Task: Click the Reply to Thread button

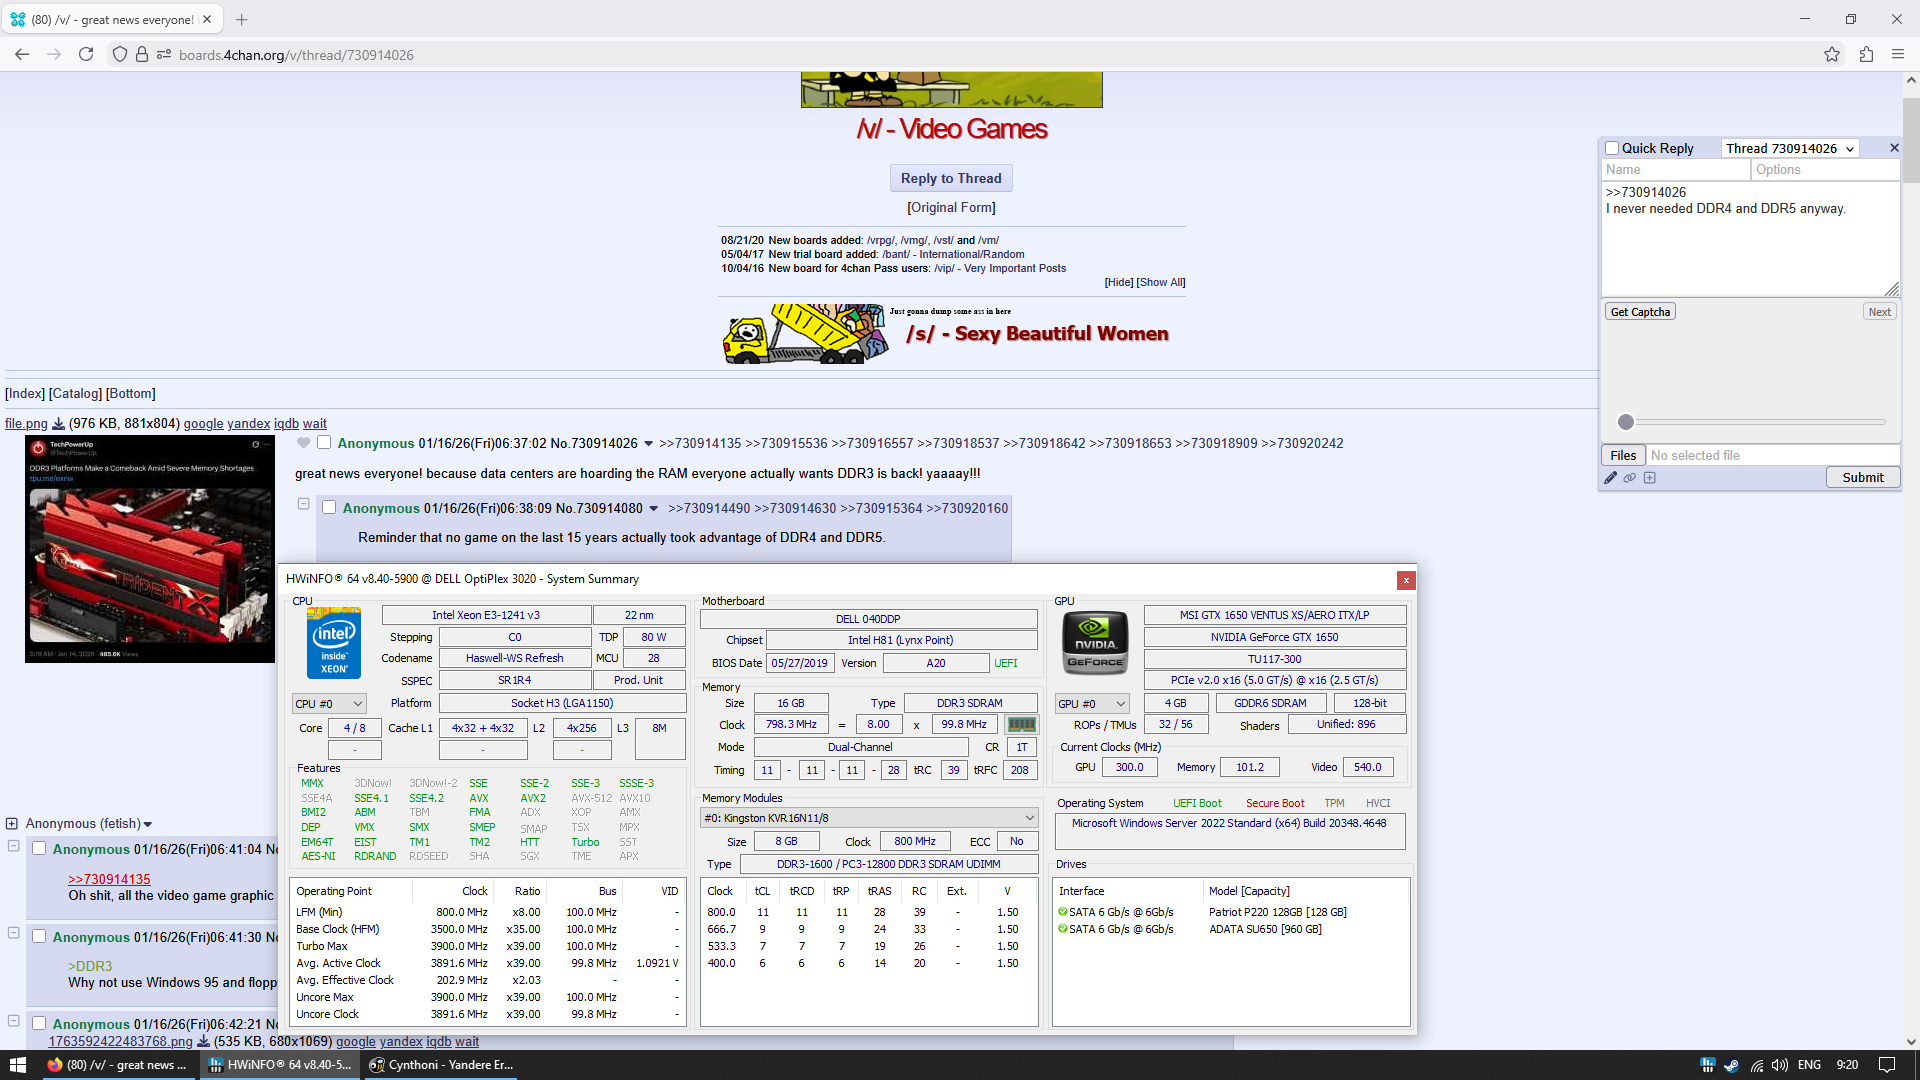Action: coord(950,178)
